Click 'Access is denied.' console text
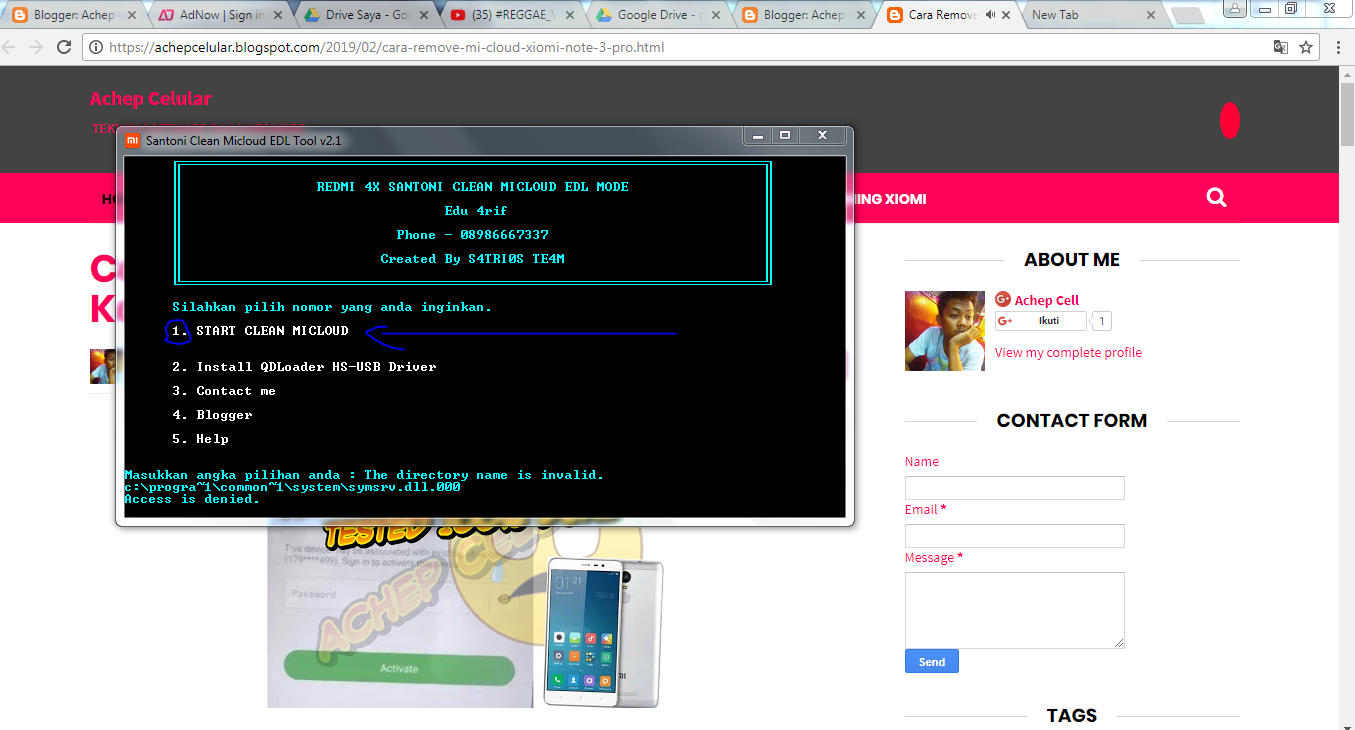1355x730 pixels. tap(192, 499)
